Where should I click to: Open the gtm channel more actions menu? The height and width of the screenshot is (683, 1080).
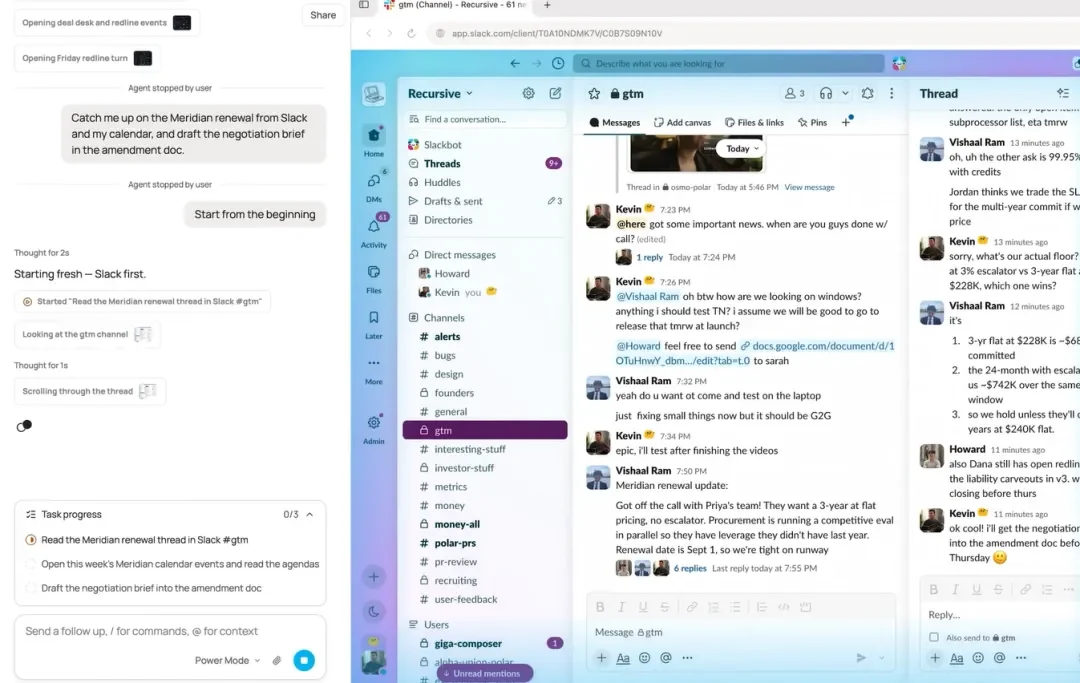tap(891, 93)
